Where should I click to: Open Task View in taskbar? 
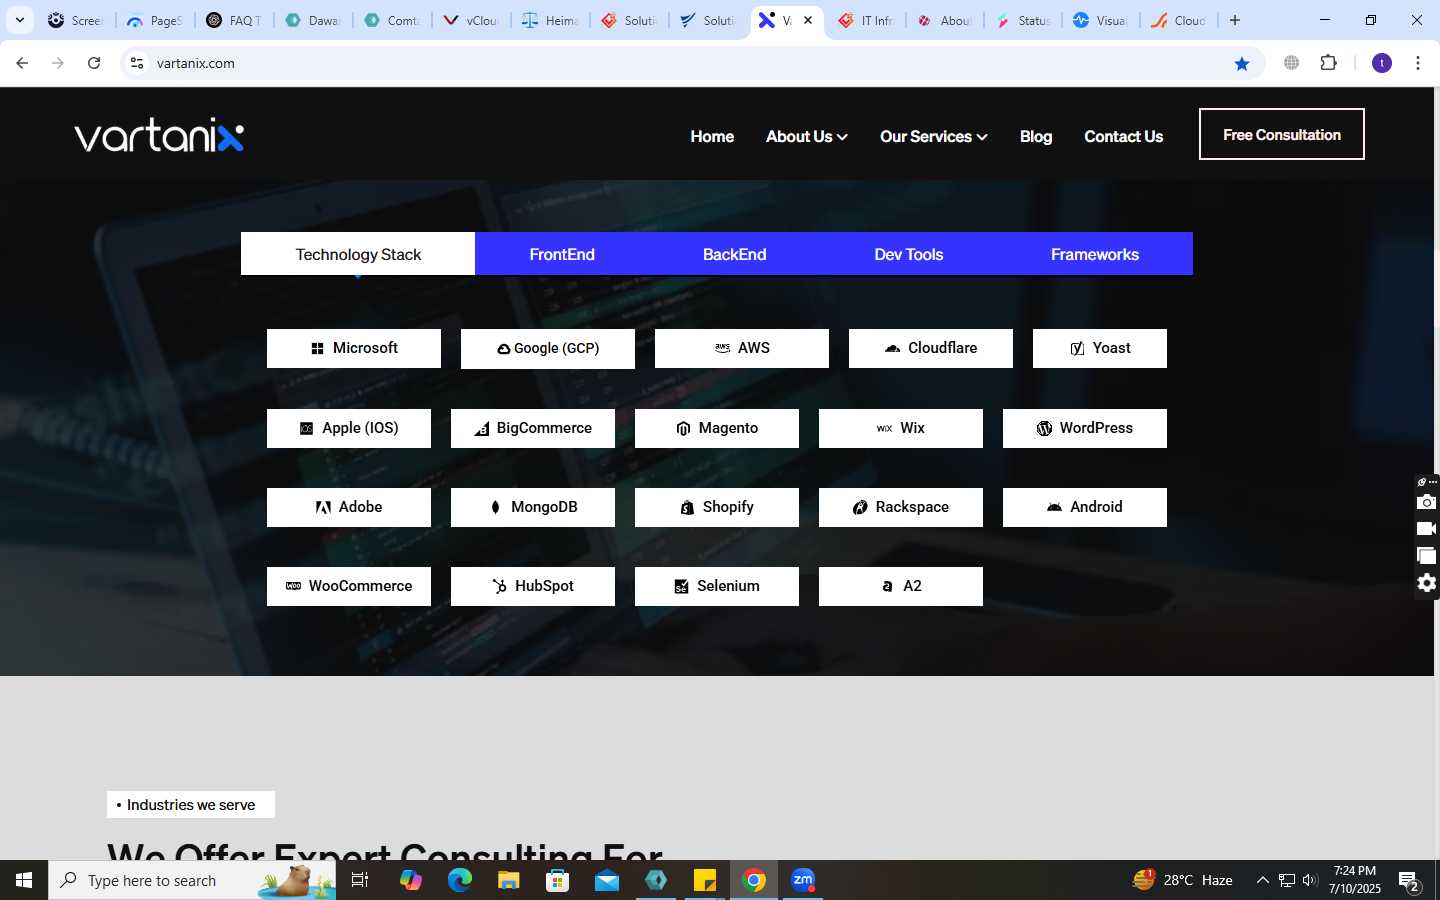360,880
